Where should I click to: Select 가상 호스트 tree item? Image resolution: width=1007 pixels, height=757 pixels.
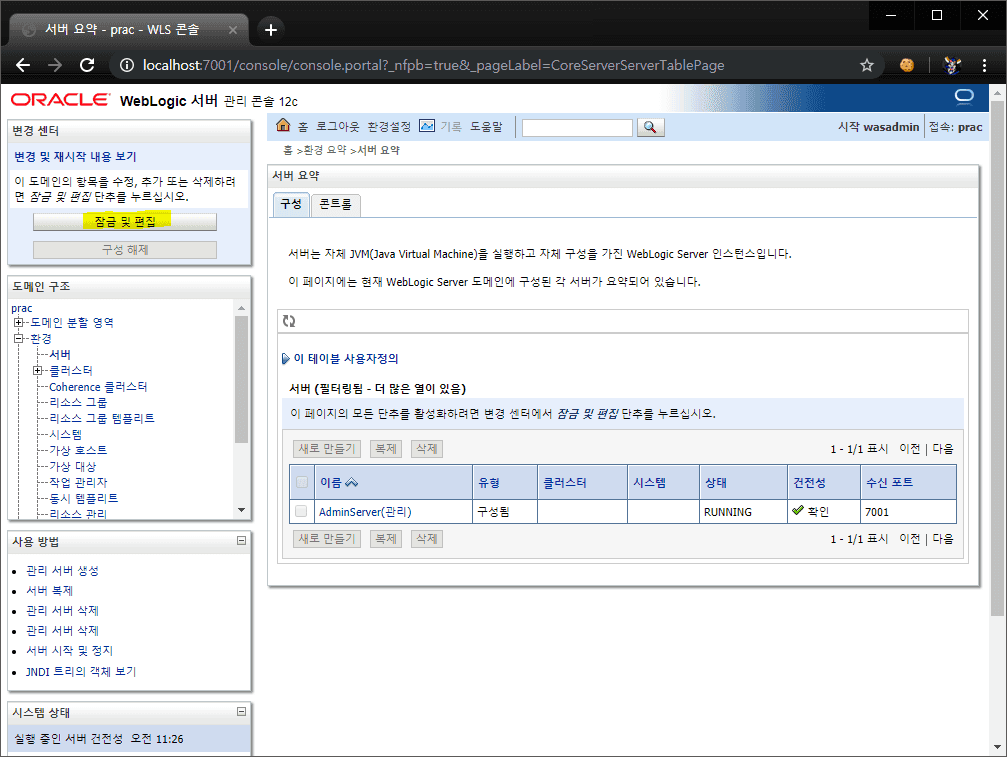[x=78, y=450]
